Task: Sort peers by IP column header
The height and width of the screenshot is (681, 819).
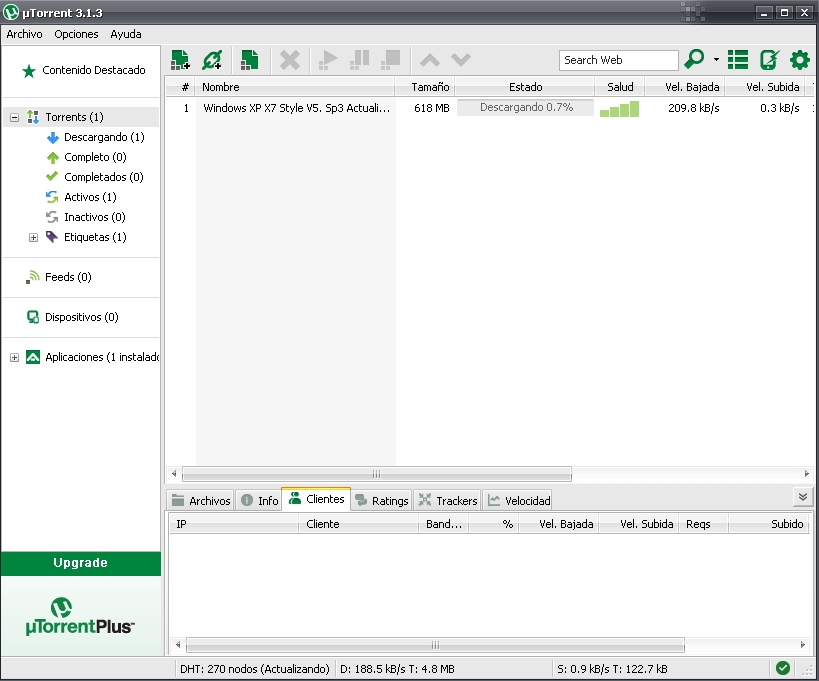Action: point(233,524)
